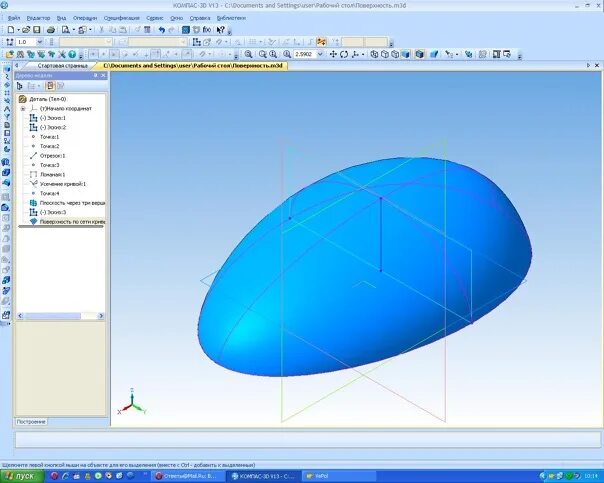Select the Поверхность.m3d document tab
Screen dimensions: 604x483
(193, 66)
